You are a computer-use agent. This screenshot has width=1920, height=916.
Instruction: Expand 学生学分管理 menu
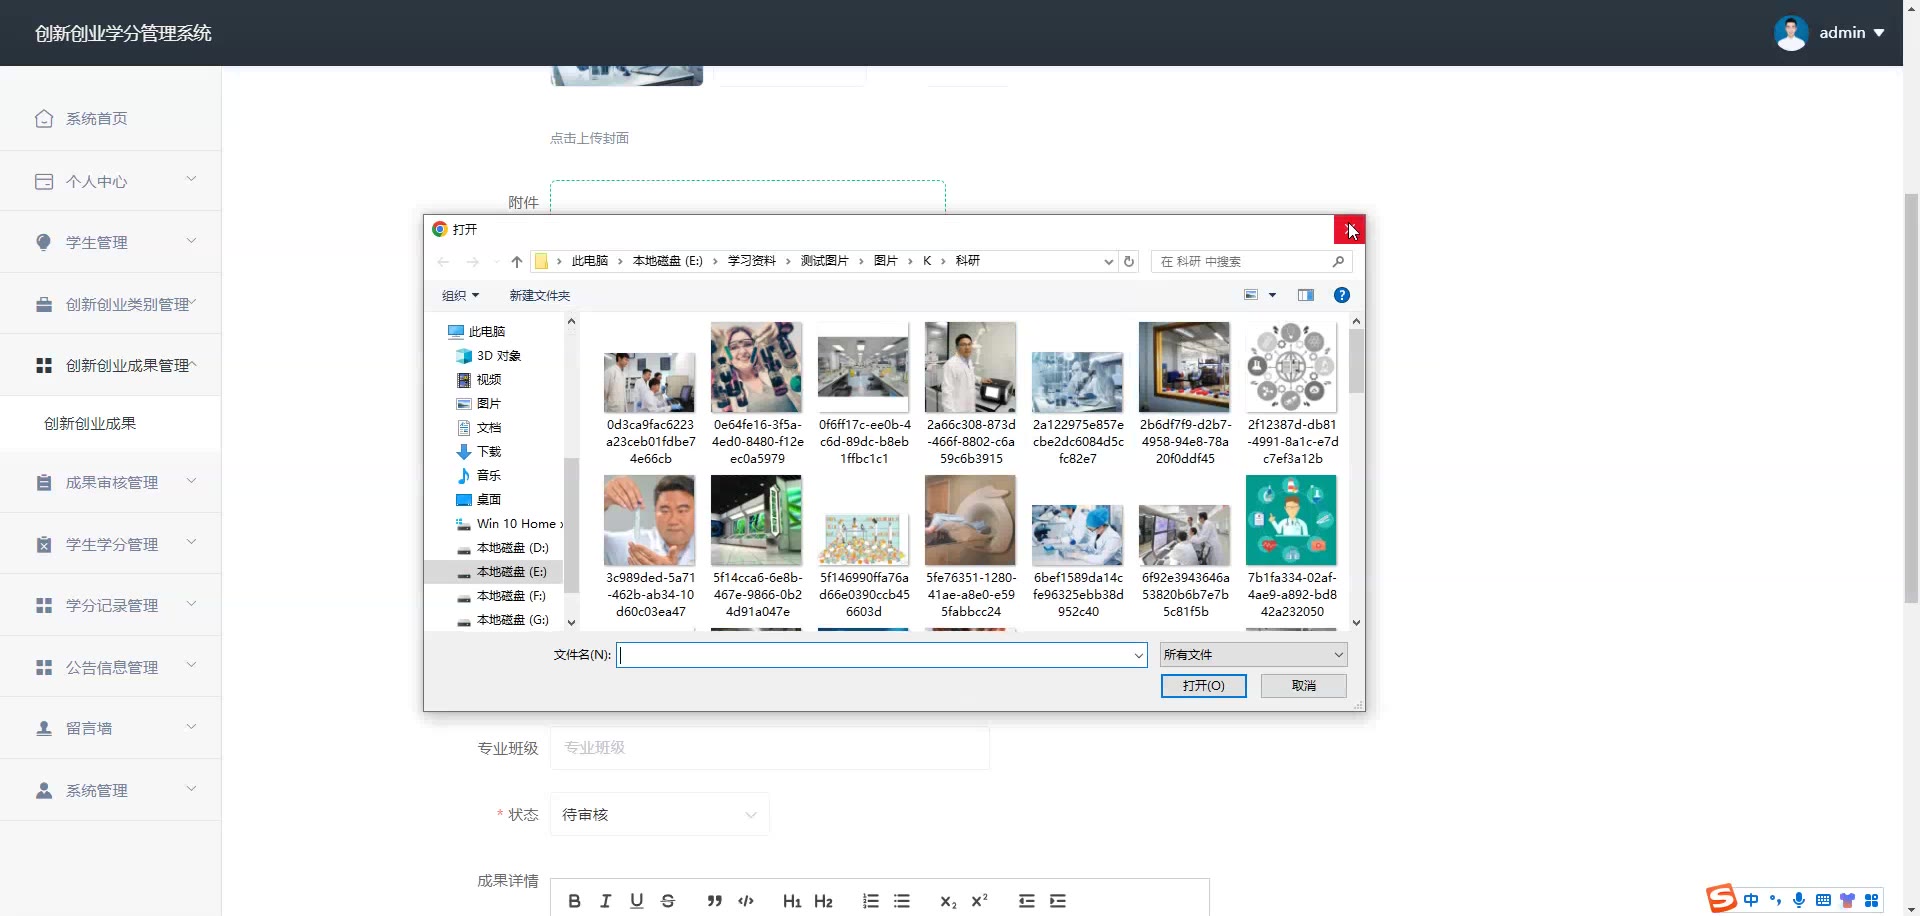click(x=110, y=544)
